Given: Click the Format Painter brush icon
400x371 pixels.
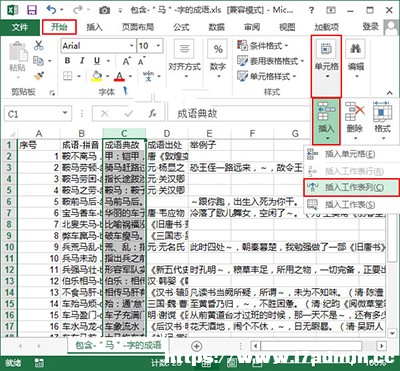Looking at the screenshot, I should coord(39,76).
